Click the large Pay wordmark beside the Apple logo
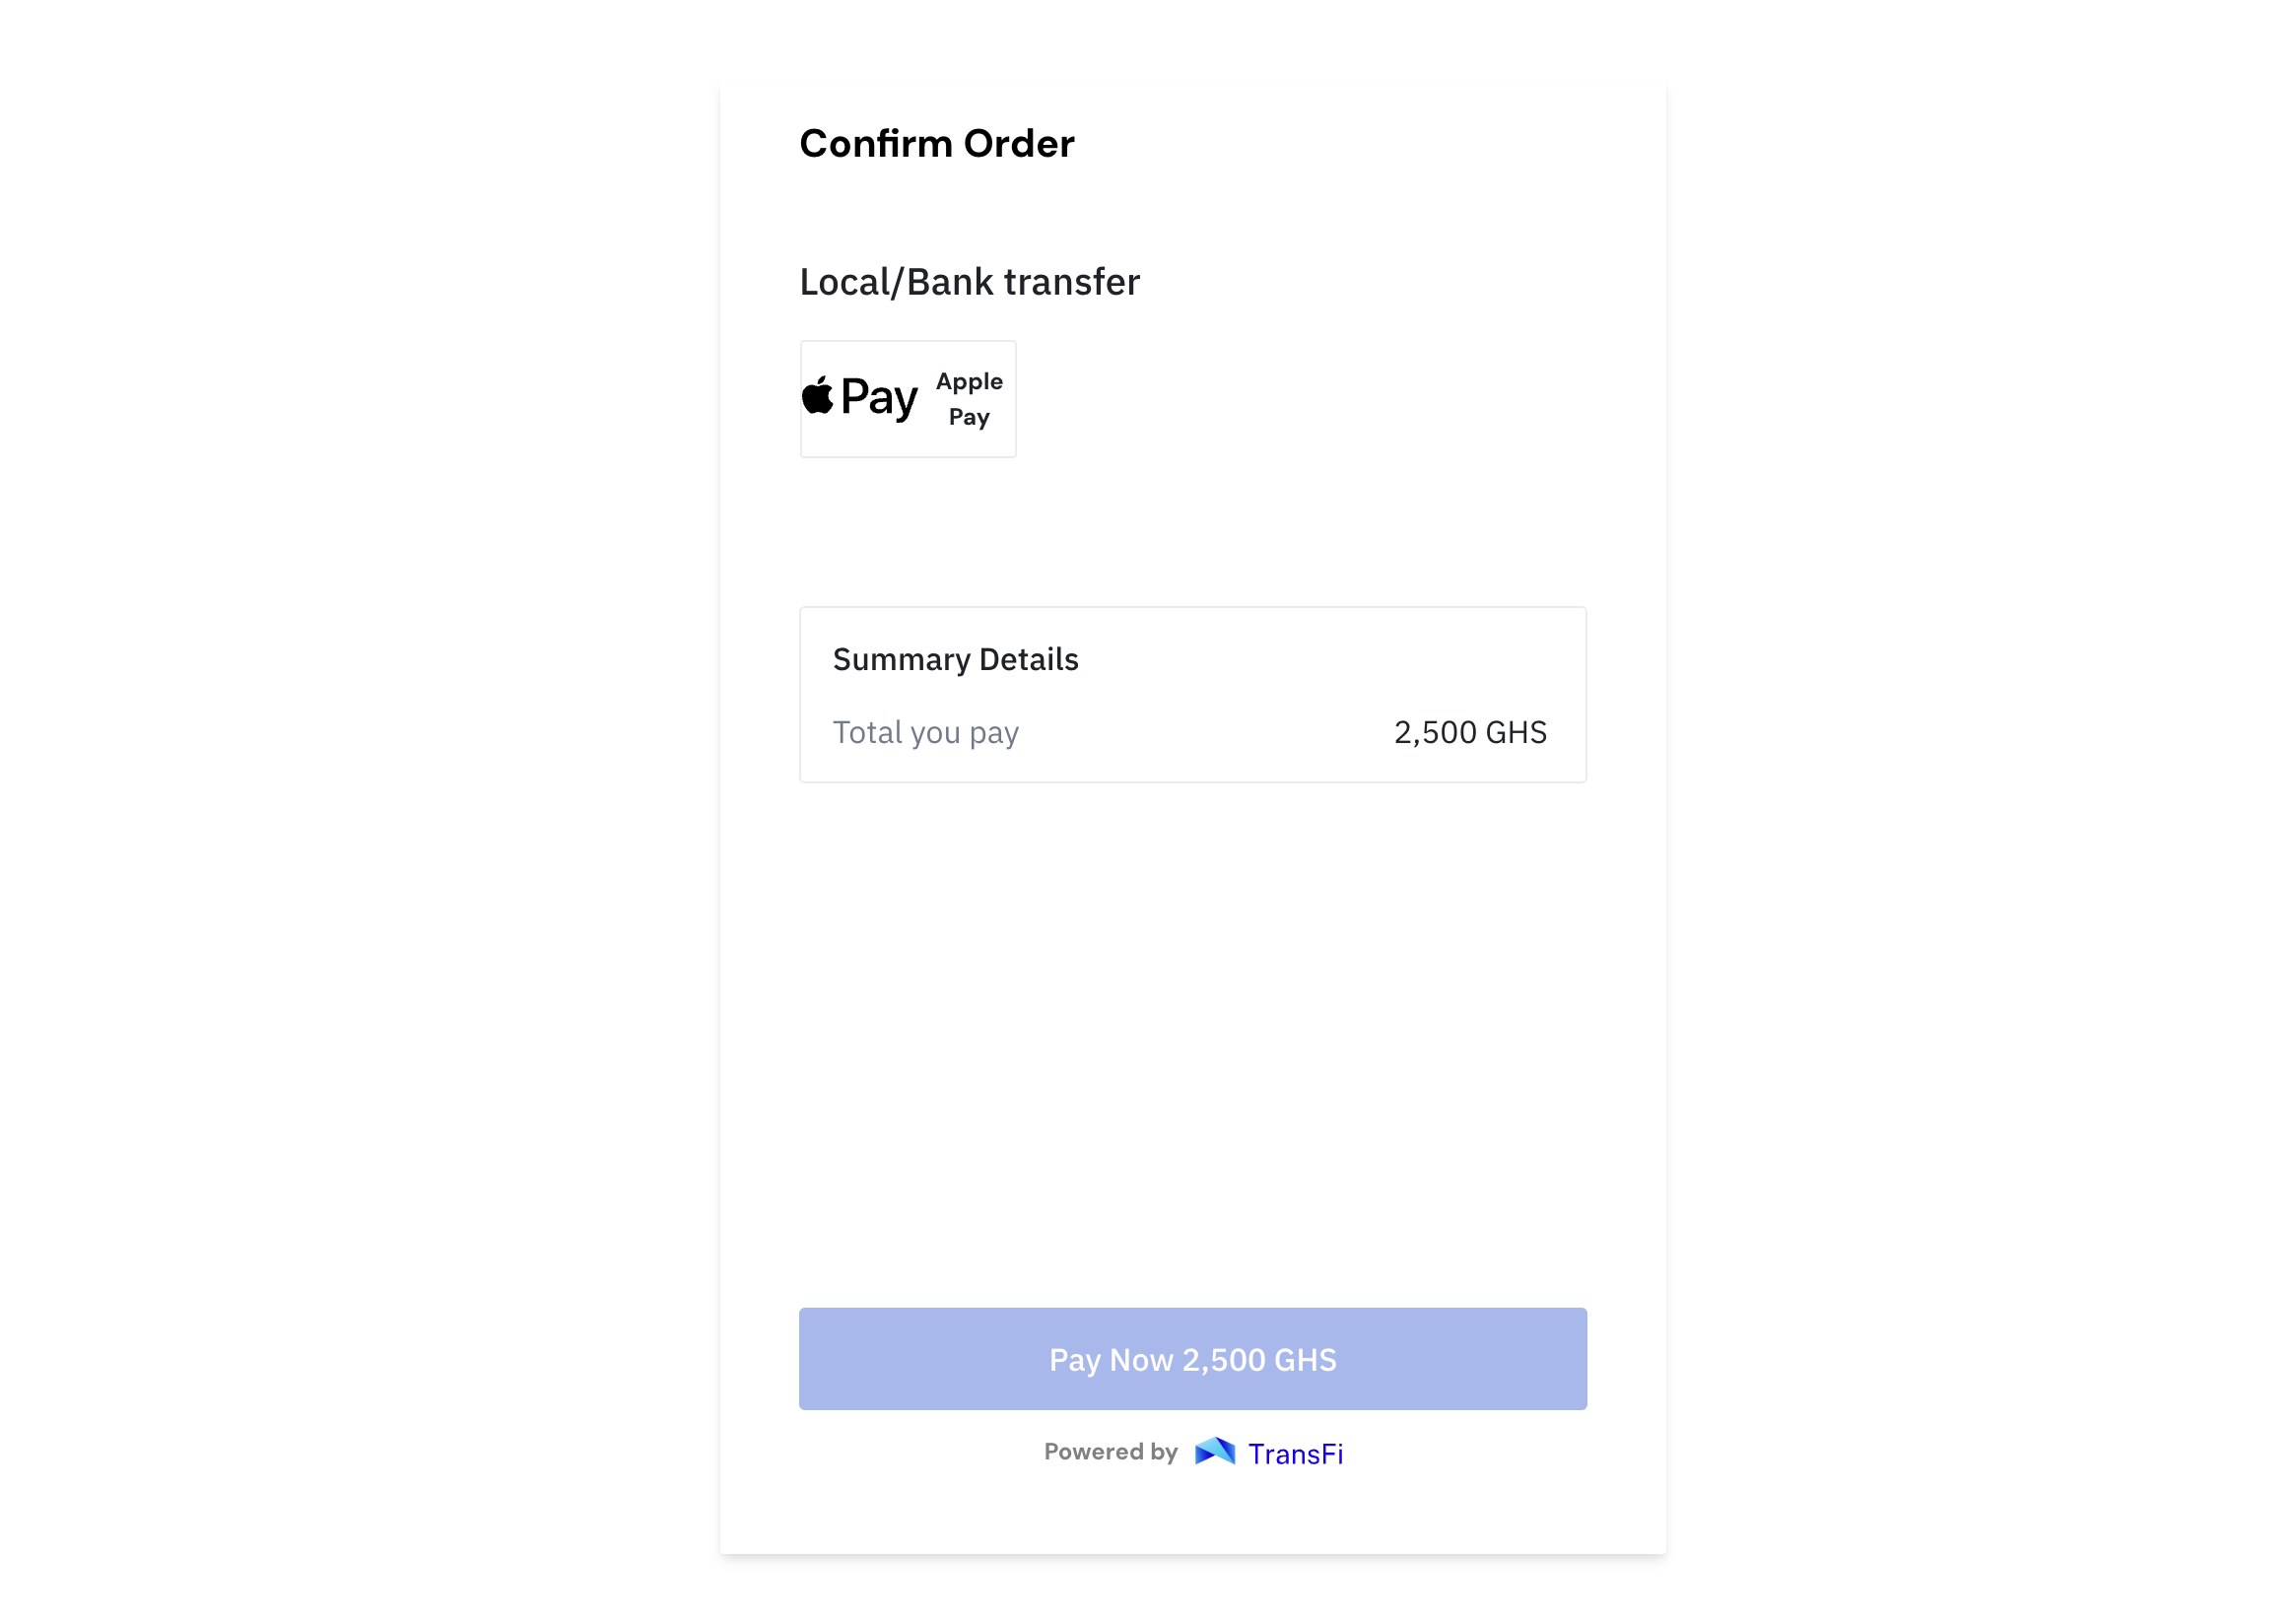Screen dimensions: 2292x1624 click(879, 399)
